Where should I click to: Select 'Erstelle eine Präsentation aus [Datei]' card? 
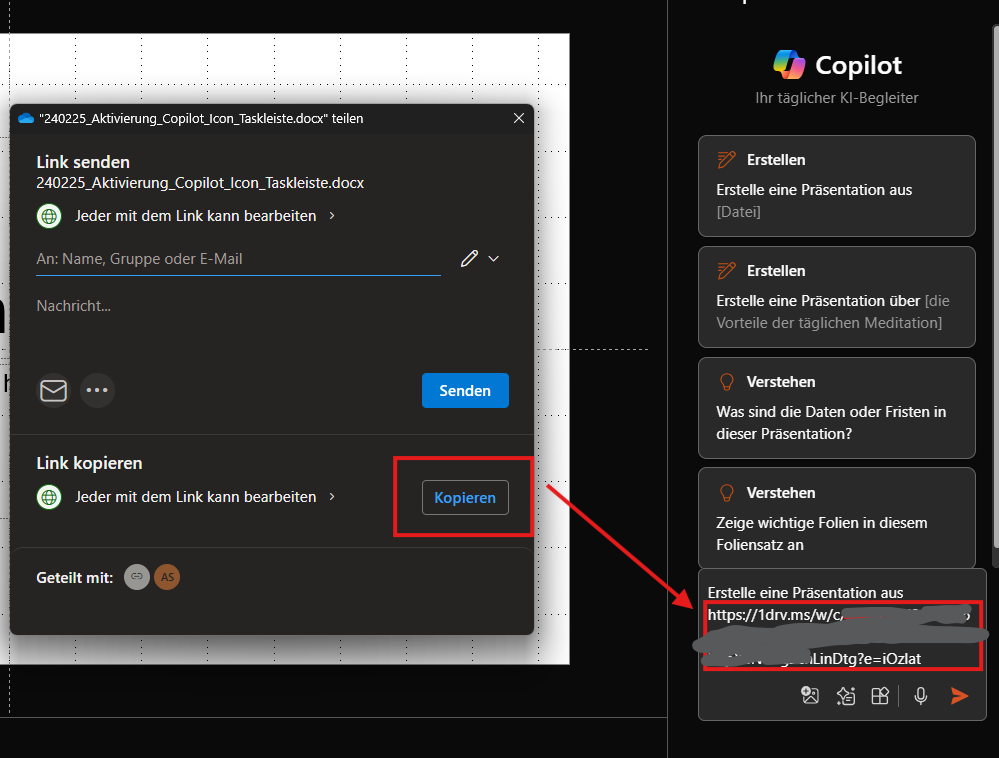pos(837,186)
